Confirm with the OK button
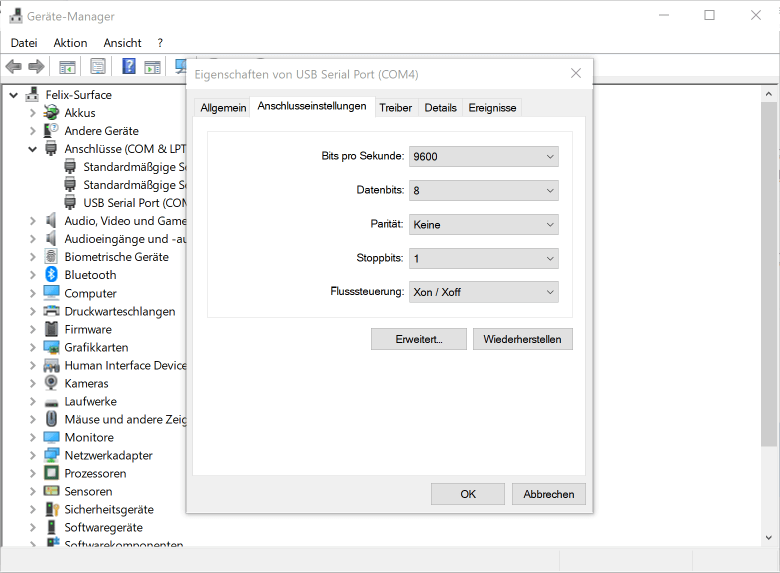The height and width of the screenshot is (573, 780). 468,494
